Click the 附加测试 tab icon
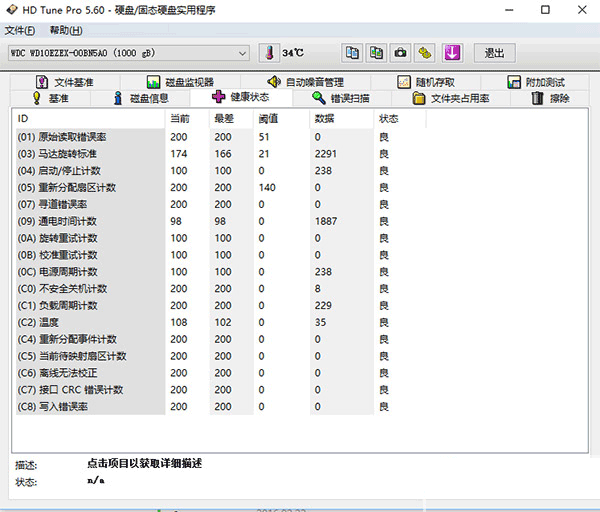The height and width of the screenshot is (512, 600). pos(514,82)
